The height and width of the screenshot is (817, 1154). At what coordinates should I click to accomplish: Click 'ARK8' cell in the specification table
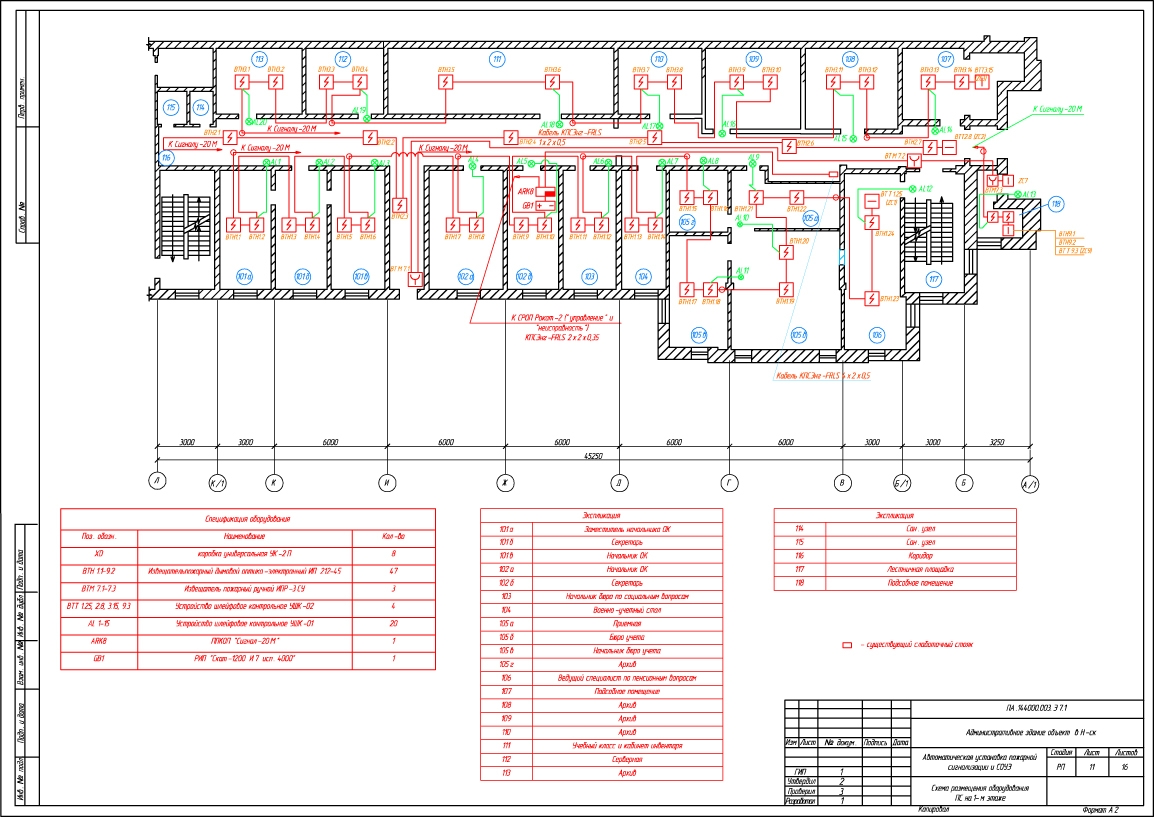click(99, 641)
